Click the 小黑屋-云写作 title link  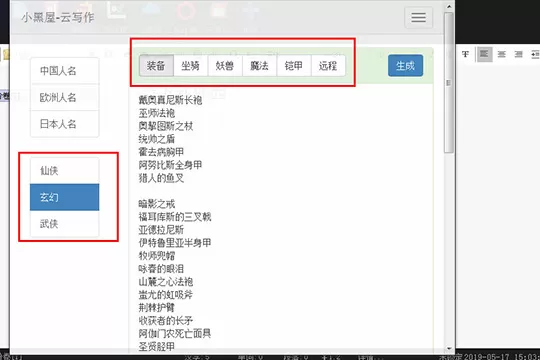click(x=58, y=18)
